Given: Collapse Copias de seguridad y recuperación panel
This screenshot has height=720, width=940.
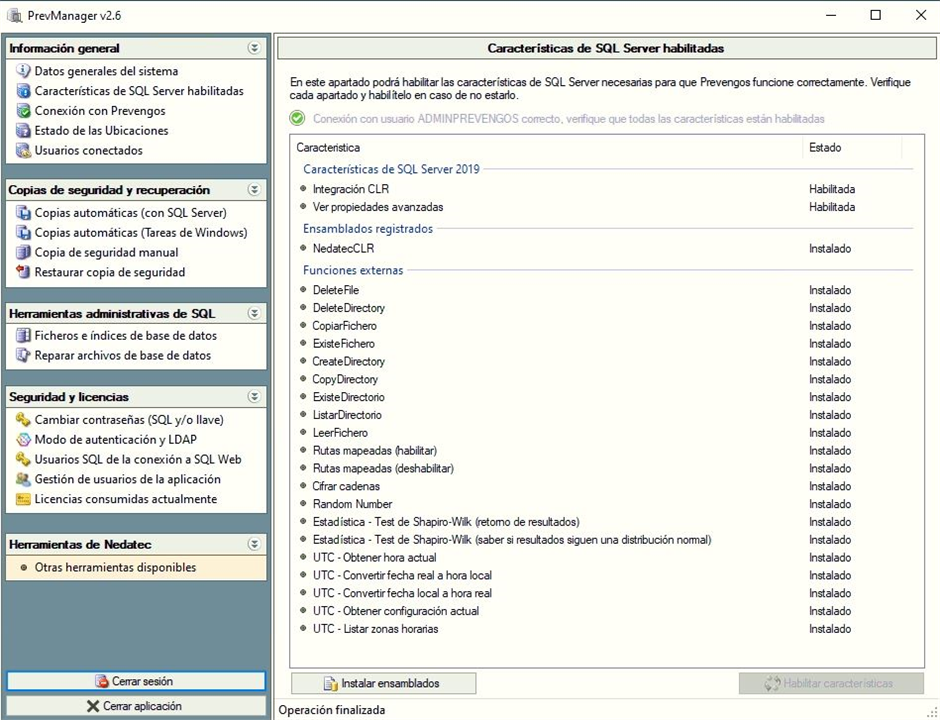Looking at the screenshot, I should point(254,190).
